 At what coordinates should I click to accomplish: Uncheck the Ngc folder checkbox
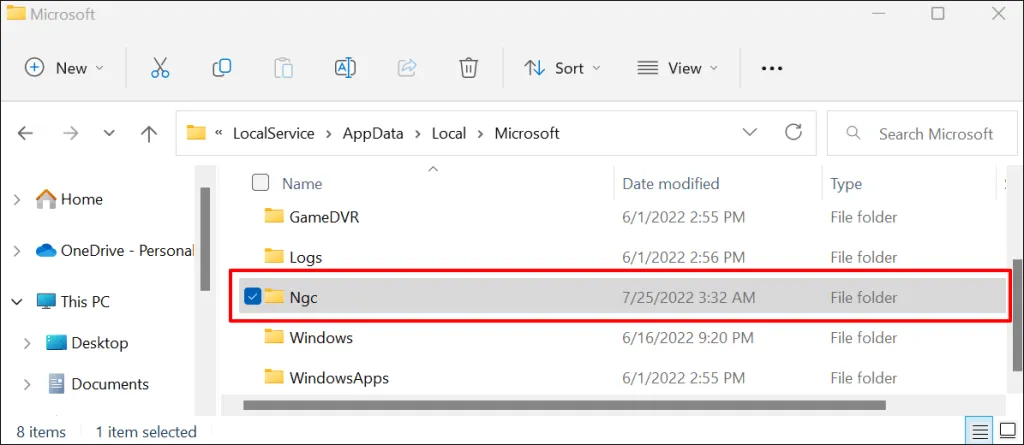(253, 297)
